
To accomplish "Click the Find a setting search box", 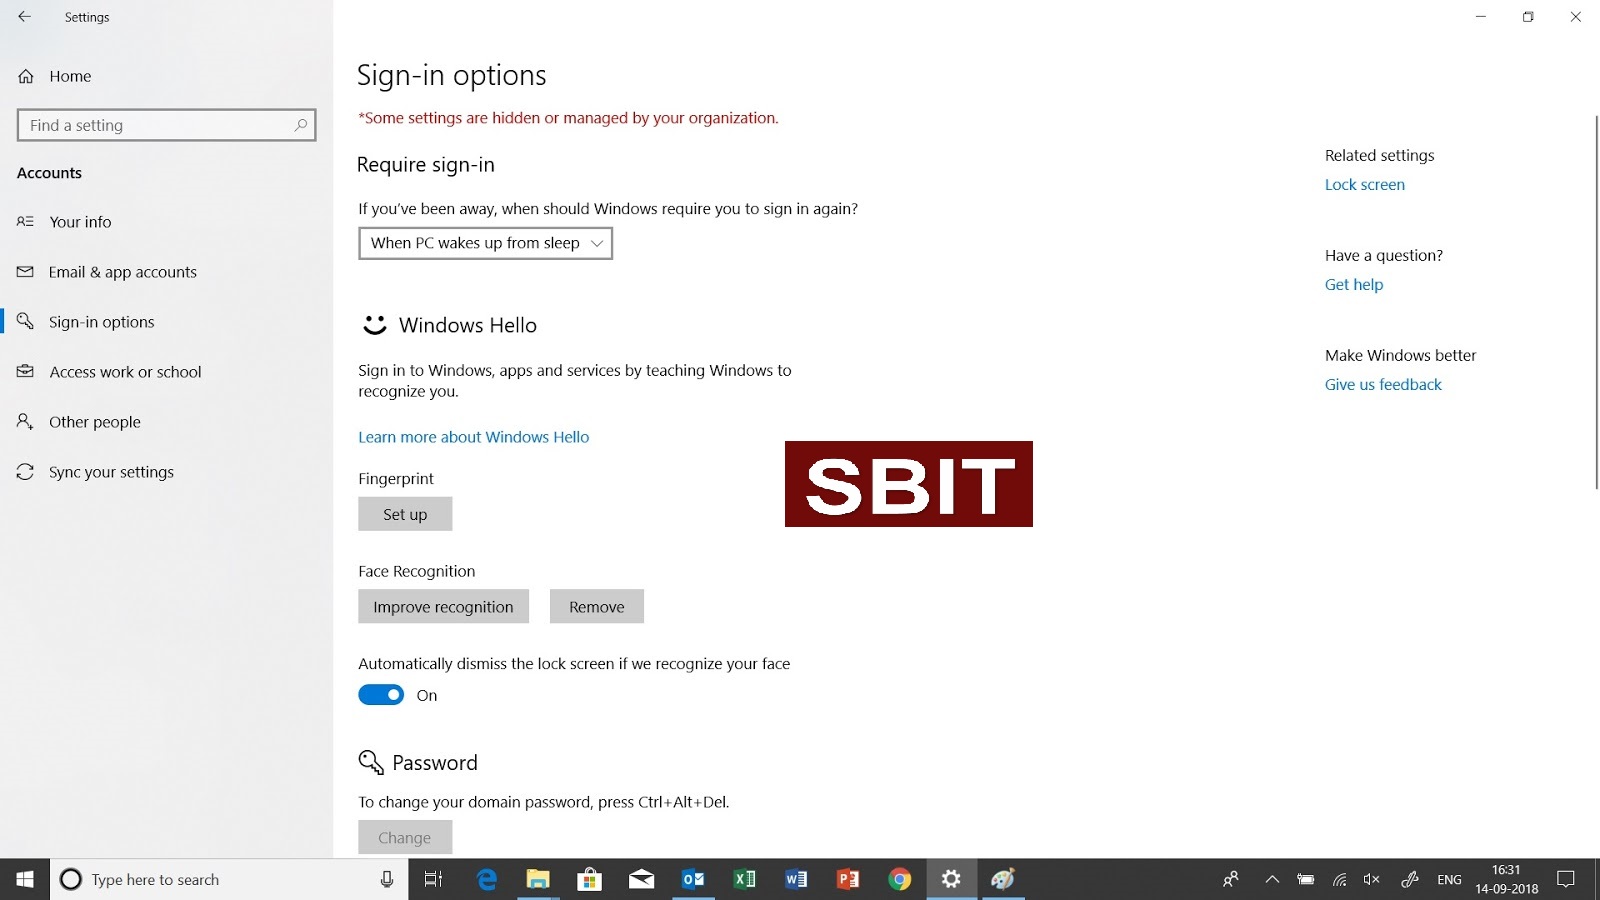I will click(x=166, y=125).
